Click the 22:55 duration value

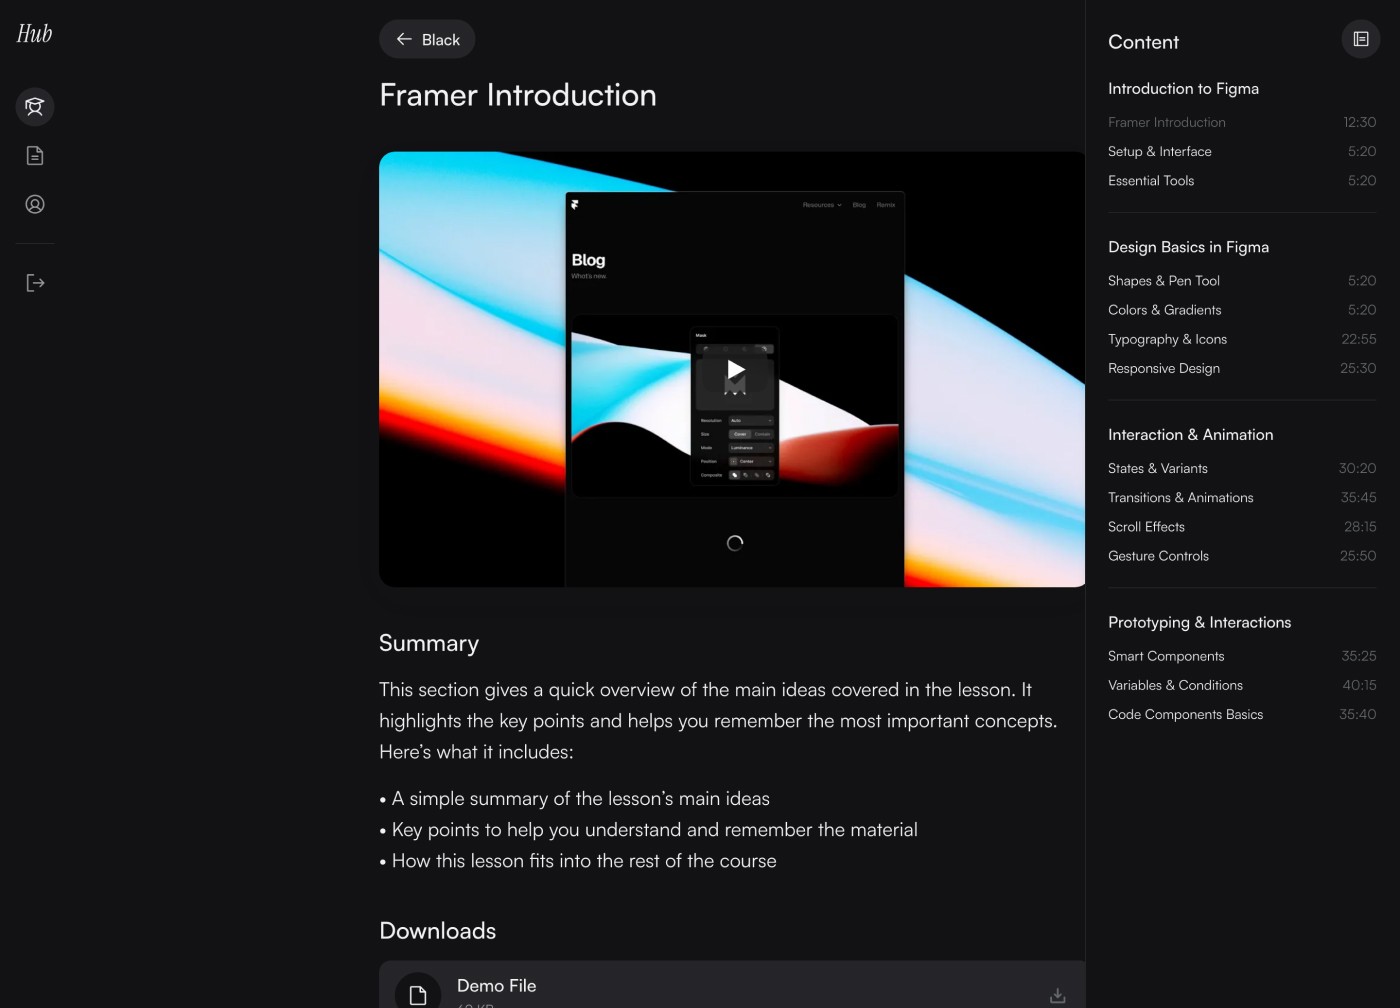tap(1358, 339)
